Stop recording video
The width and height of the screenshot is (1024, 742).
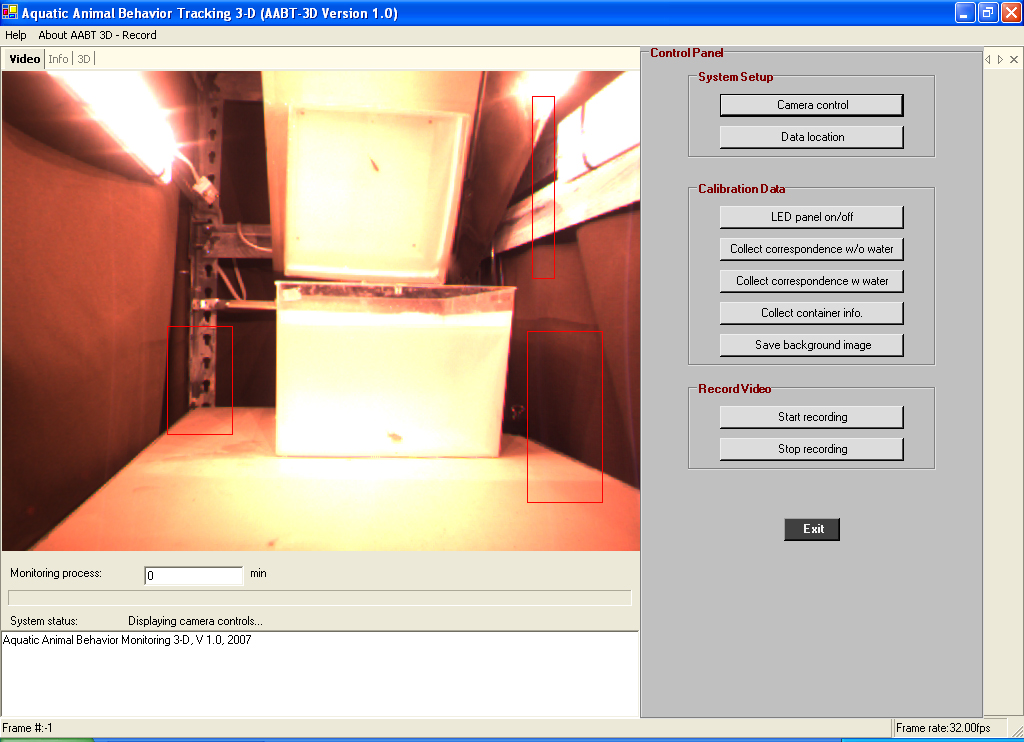tap(812, 449)
